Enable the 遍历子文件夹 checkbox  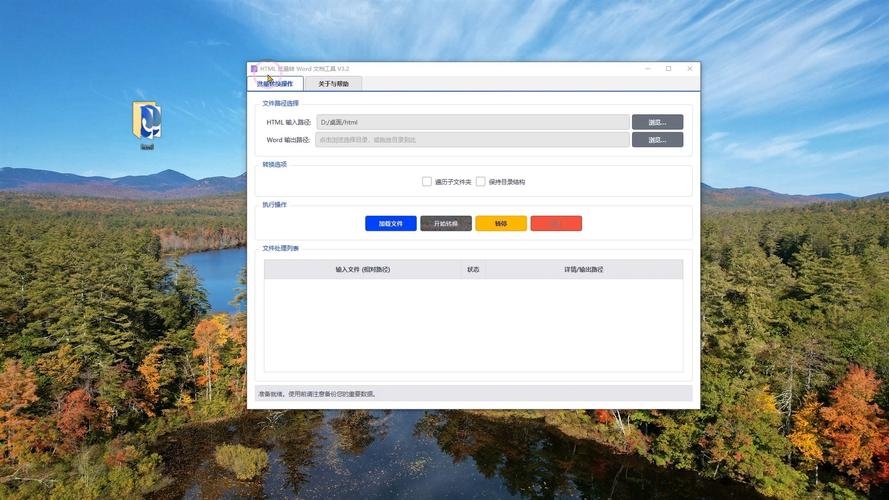pos(427,181)
